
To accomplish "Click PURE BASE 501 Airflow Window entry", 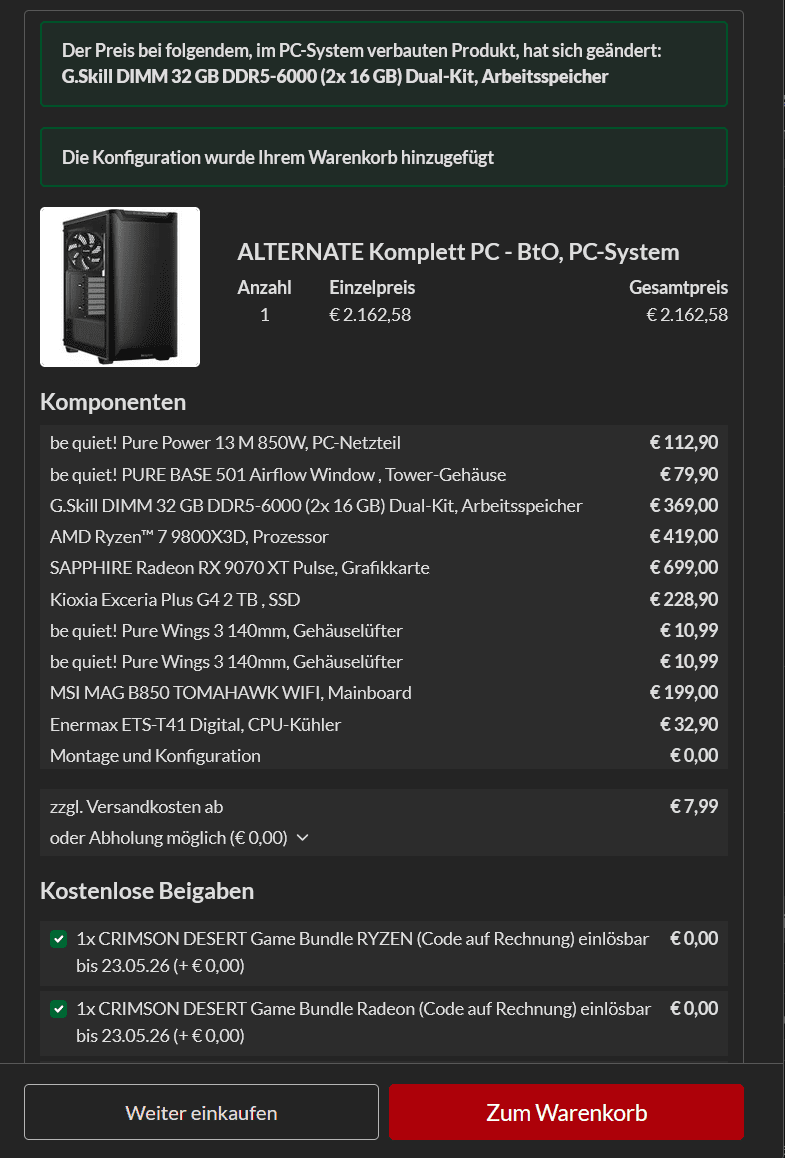I will pos(278,474).
